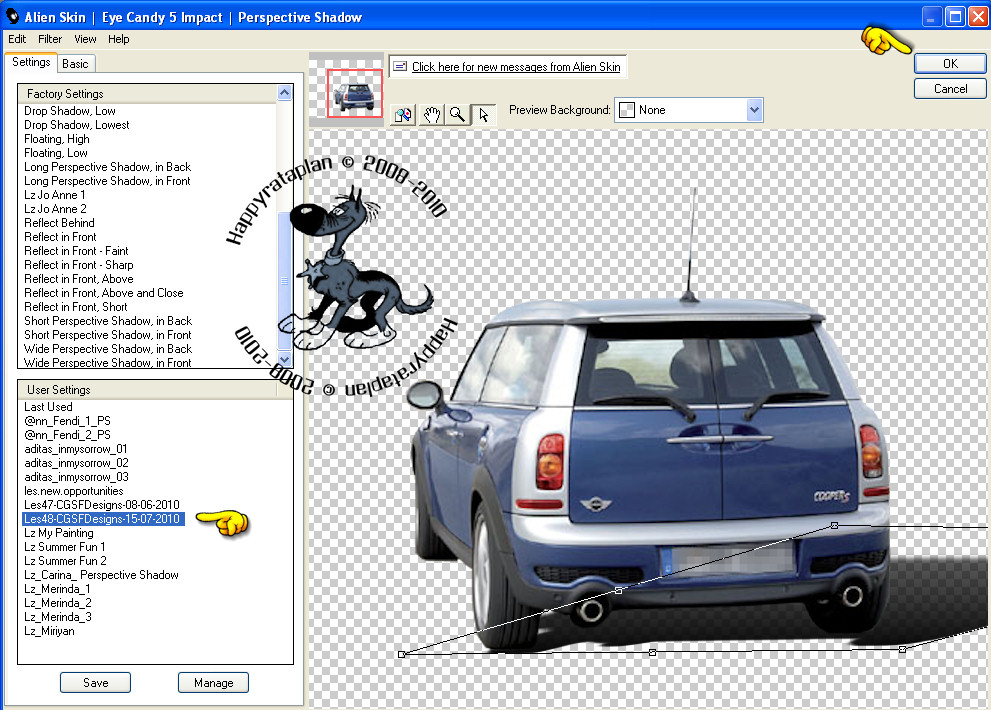Screen dimensions: 991x710
Task: Click the Alien Skin logo in title bar
Action: pyautogui.click(x=12, y=16)
